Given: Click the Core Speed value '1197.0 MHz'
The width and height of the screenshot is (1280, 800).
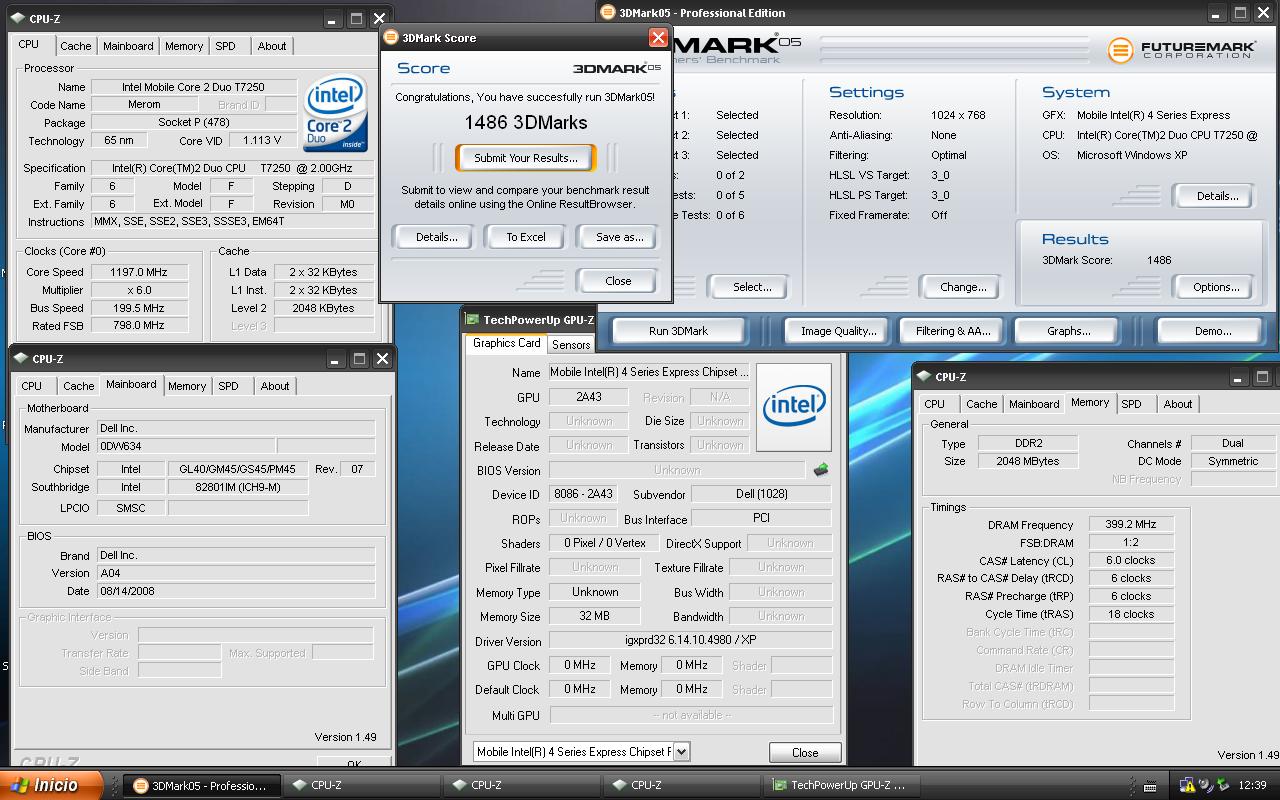Looking at the screenshot, I should pos(139,272).
